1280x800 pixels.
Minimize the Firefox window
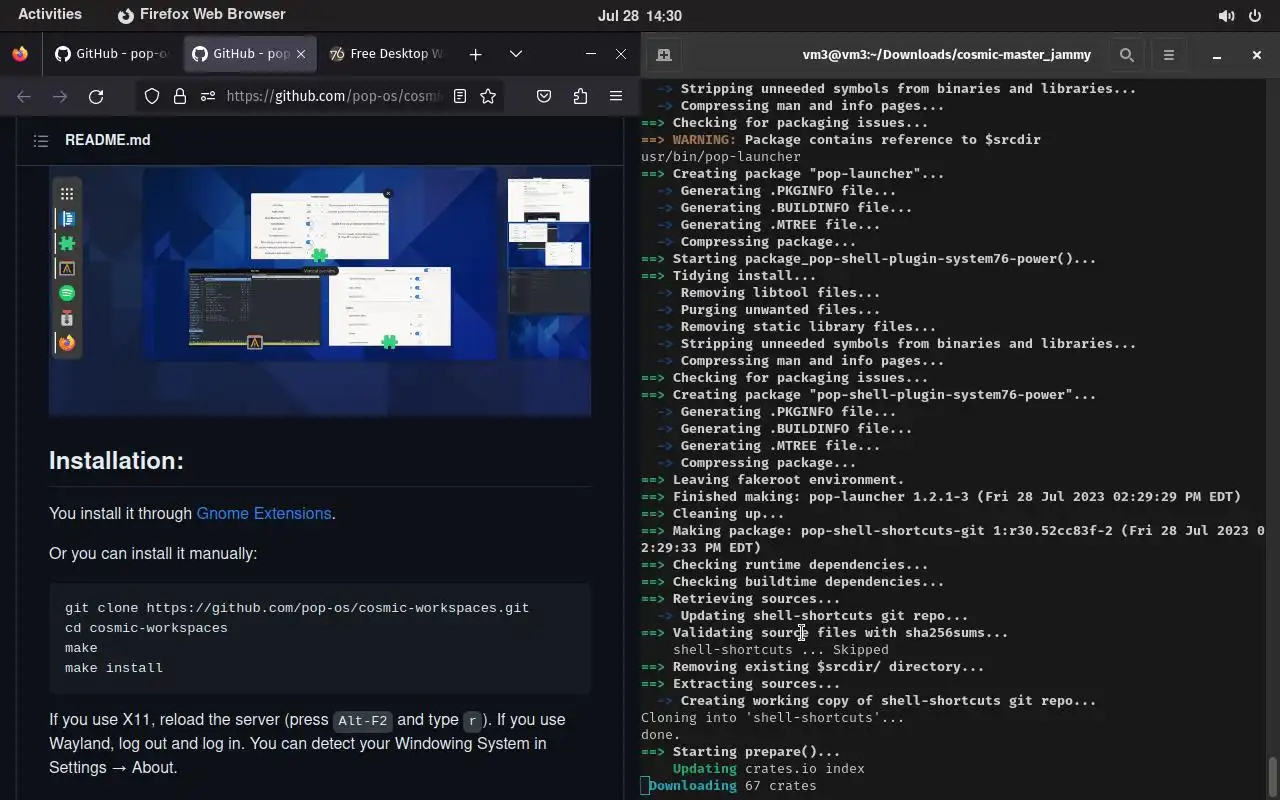[591, 54]
